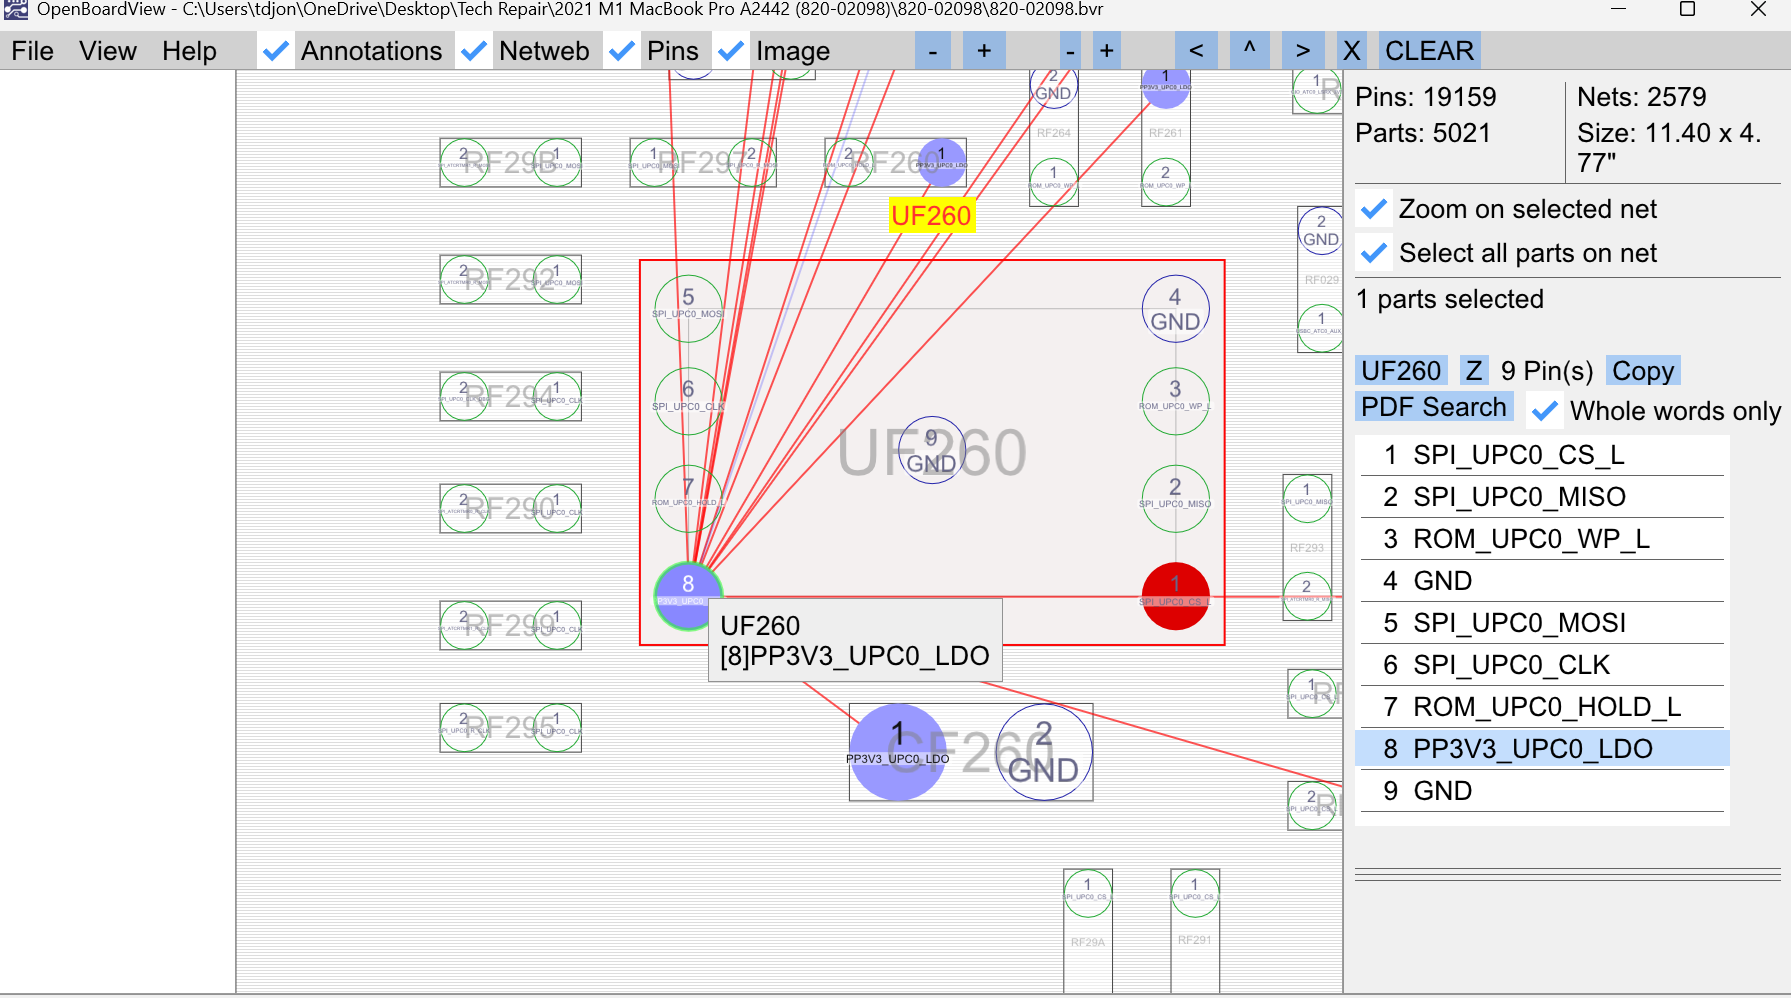The width and height of the screenshot is (1791, 998).
Task: Uncheck Zoom on selected net
Action: point(1374,209)
